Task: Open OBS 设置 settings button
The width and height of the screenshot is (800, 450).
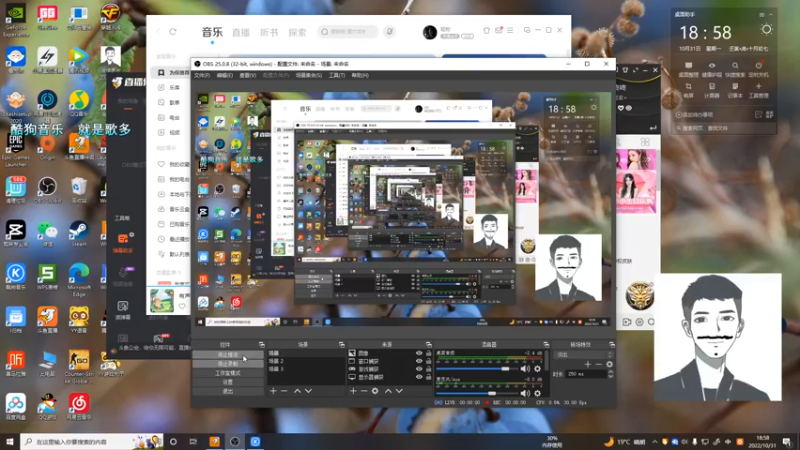Action: pyautogui.click(x=228, y=382)
